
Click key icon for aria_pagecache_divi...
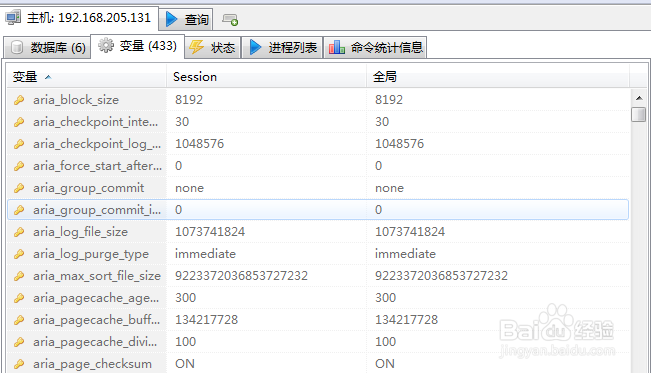pos(19,342)
